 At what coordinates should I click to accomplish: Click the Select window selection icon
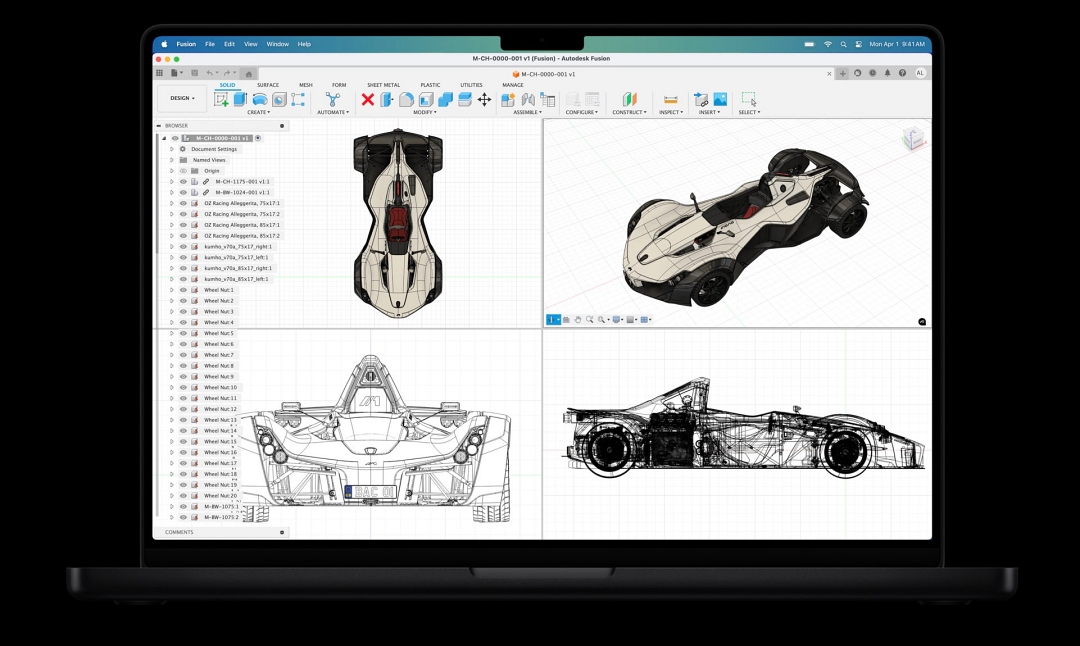pos(749,99)
